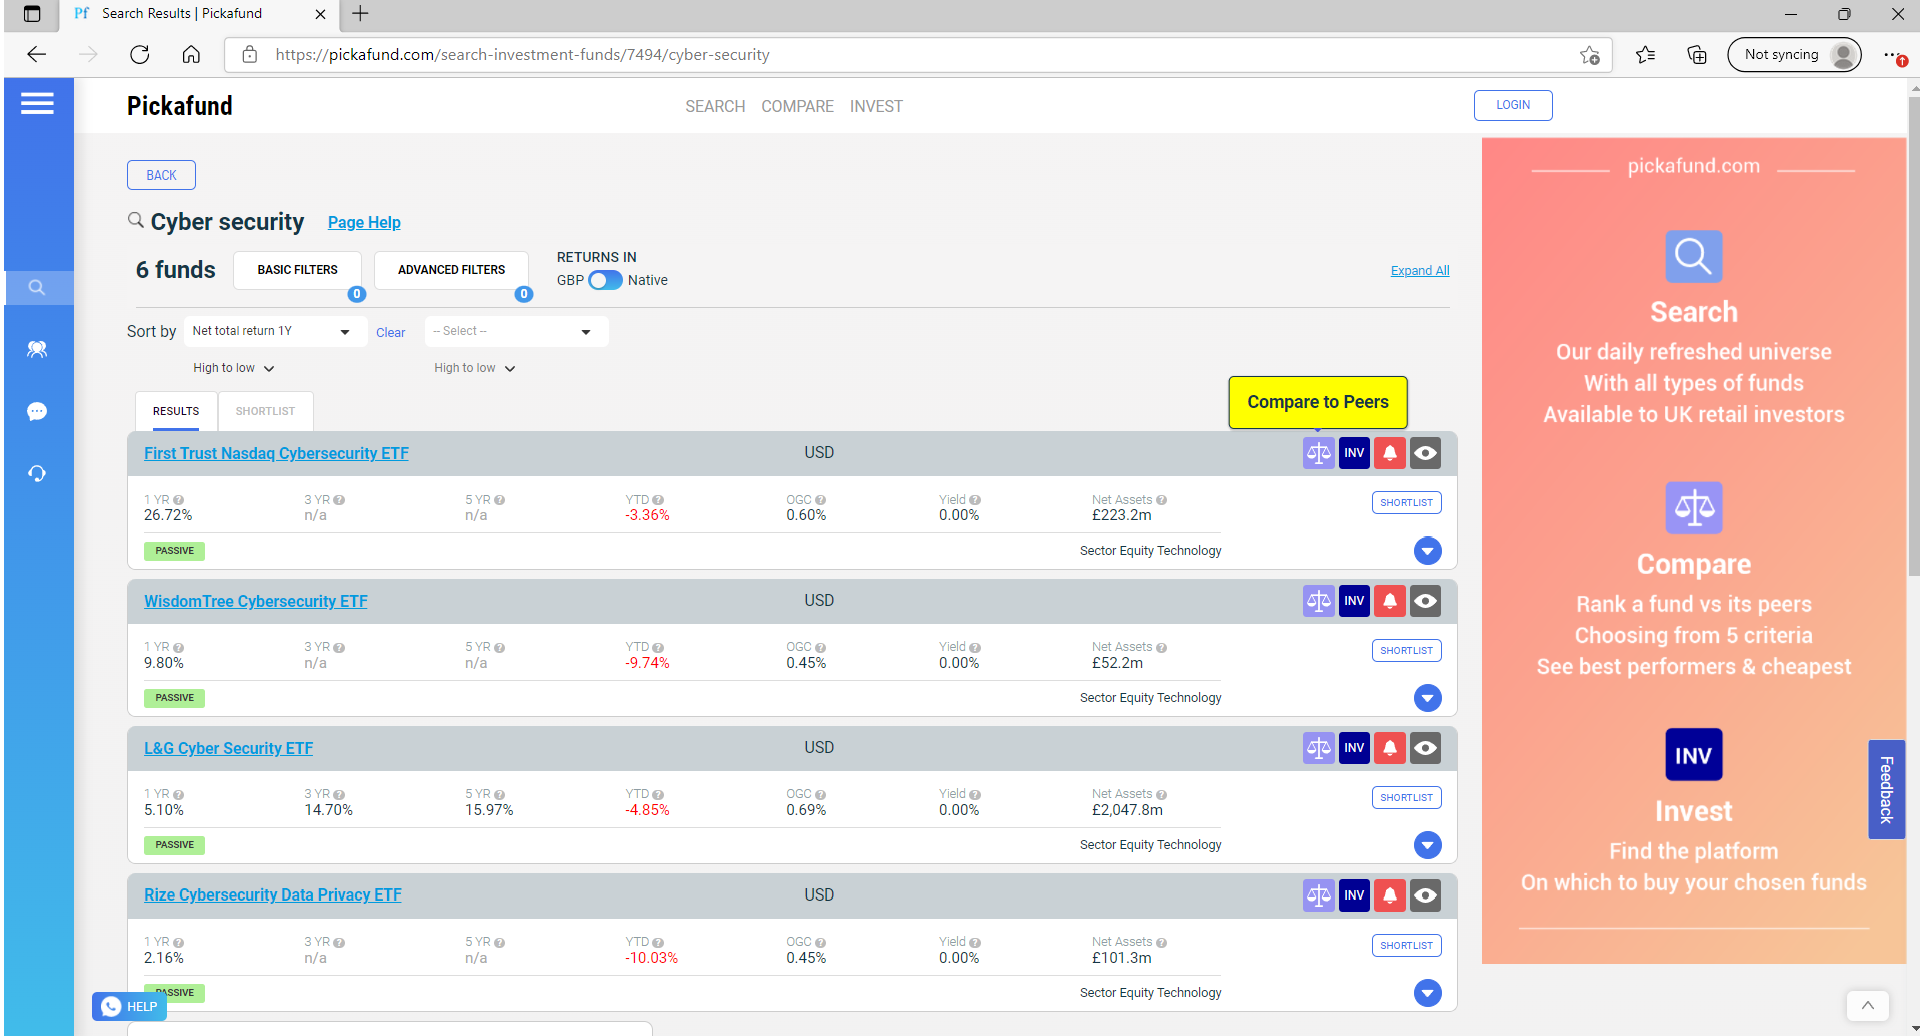Click the support headset icon in sidebar
The image size is (1920, 1036).
[x=37, y=474]
